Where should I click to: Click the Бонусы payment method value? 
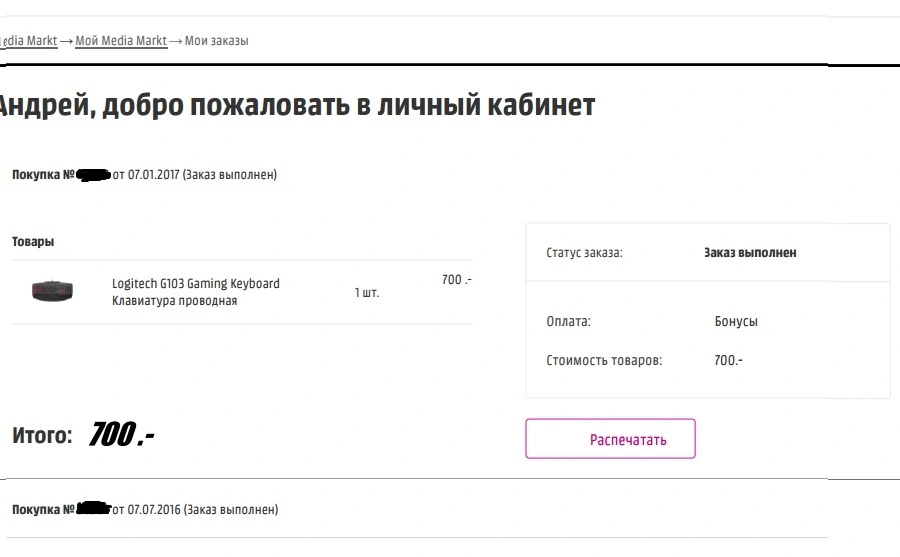pos(736,321)
